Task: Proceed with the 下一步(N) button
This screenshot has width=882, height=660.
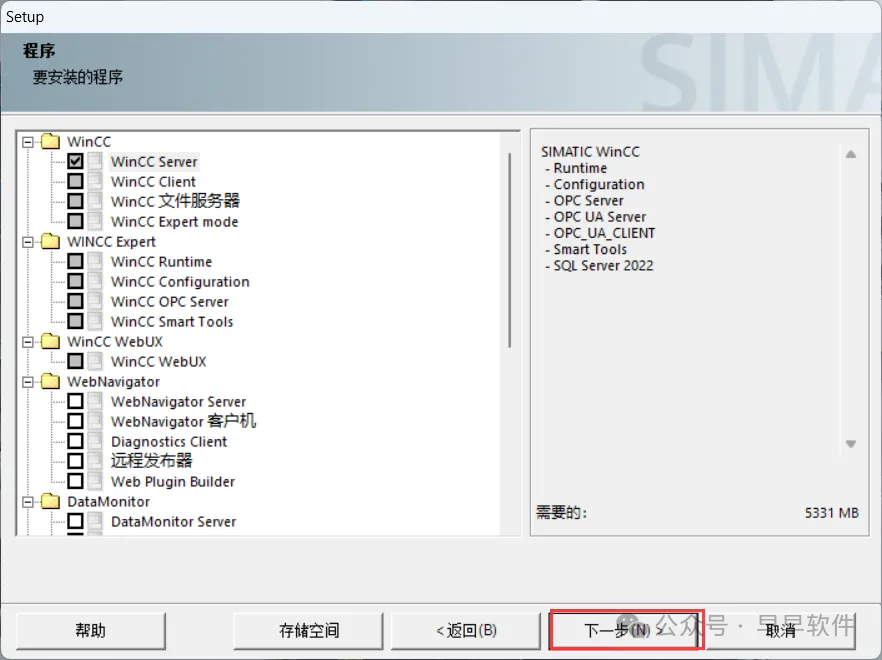Action: click(x=626, y=630)
